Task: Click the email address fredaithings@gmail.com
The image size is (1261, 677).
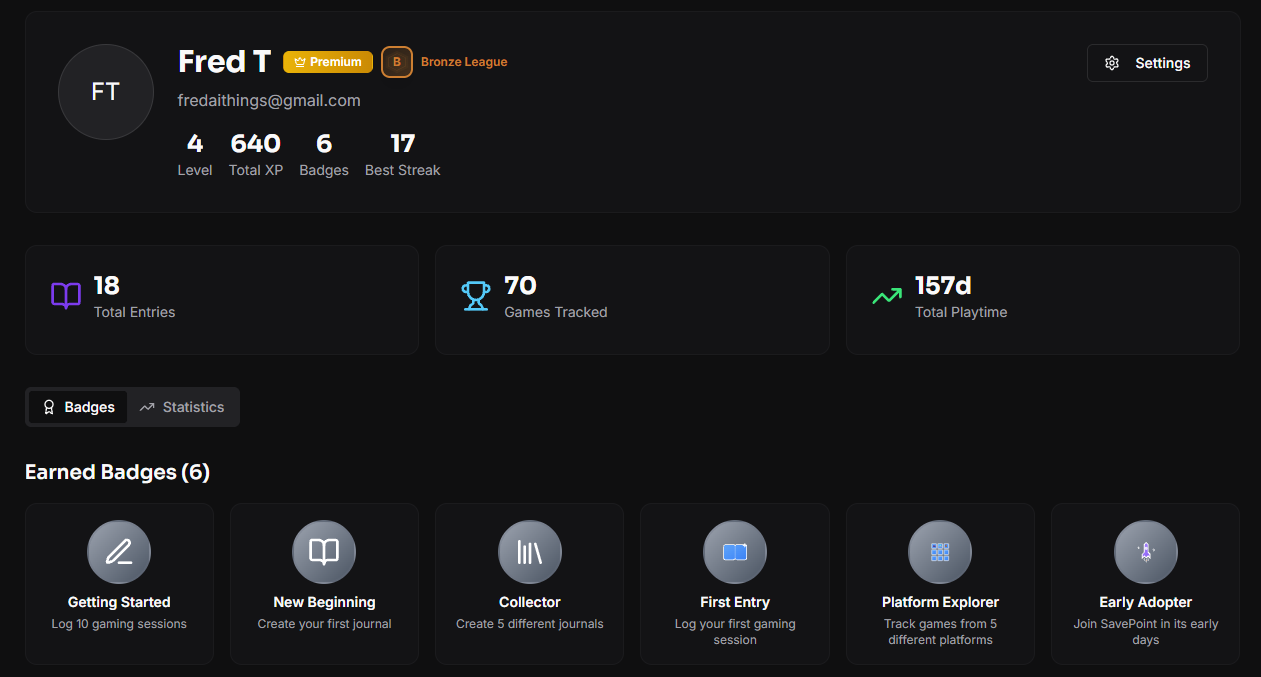Action: tap(268, 100)
